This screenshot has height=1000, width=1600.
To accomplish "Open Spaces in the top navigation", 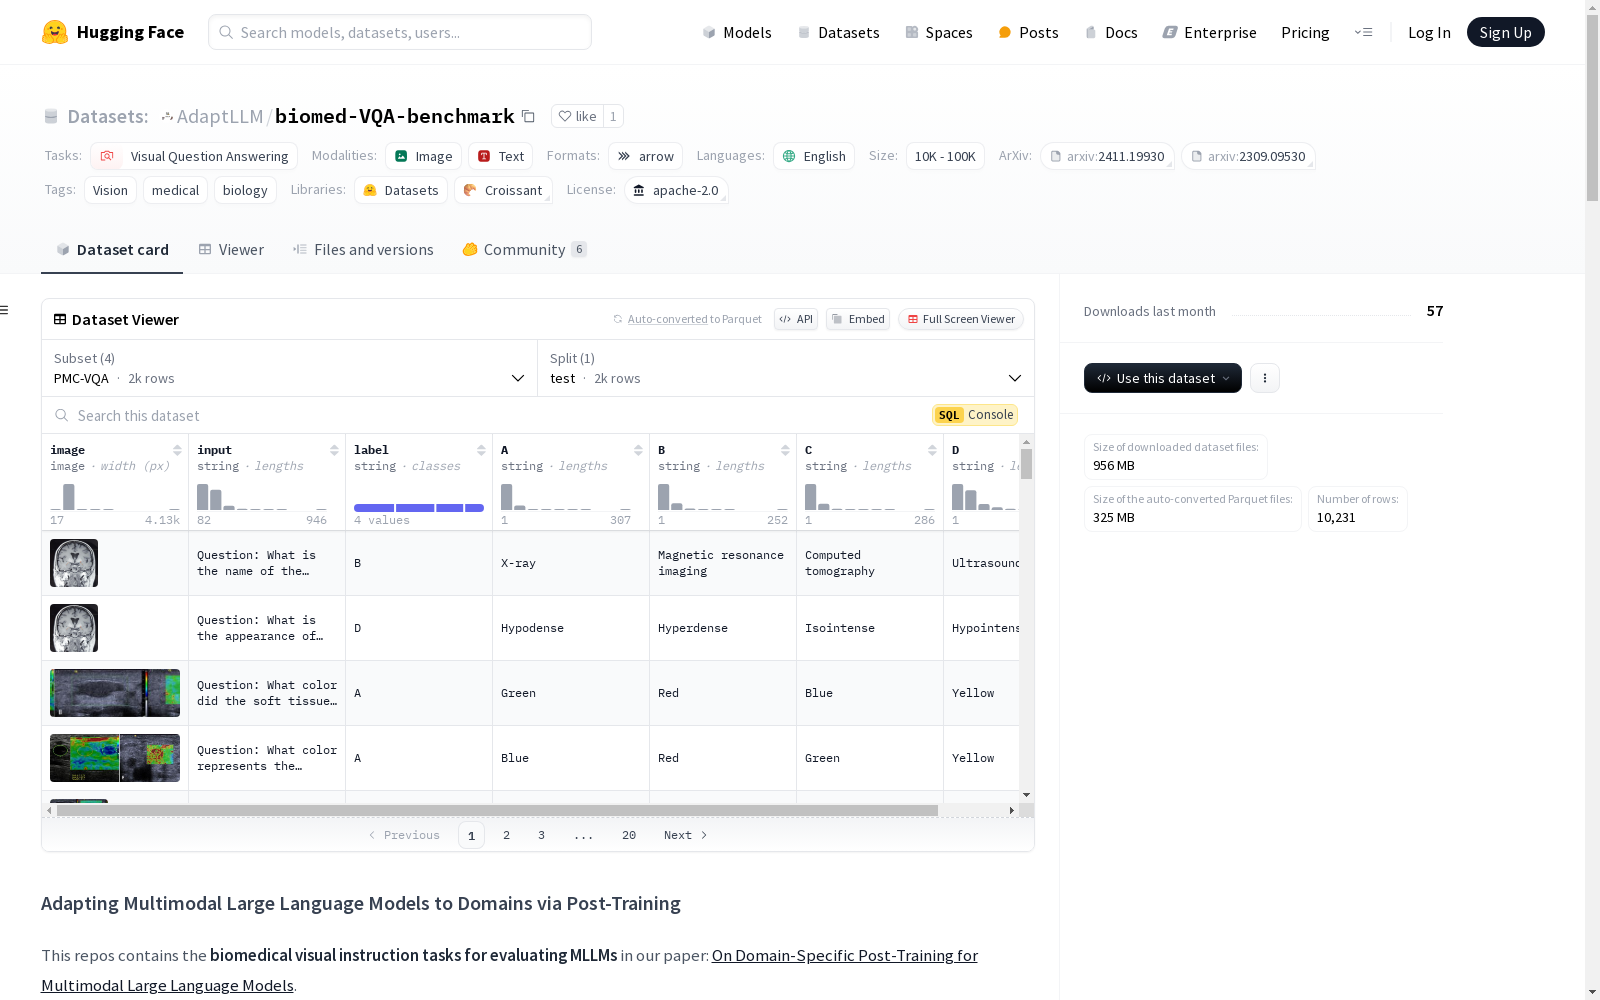I will click(x=939, y=32).
